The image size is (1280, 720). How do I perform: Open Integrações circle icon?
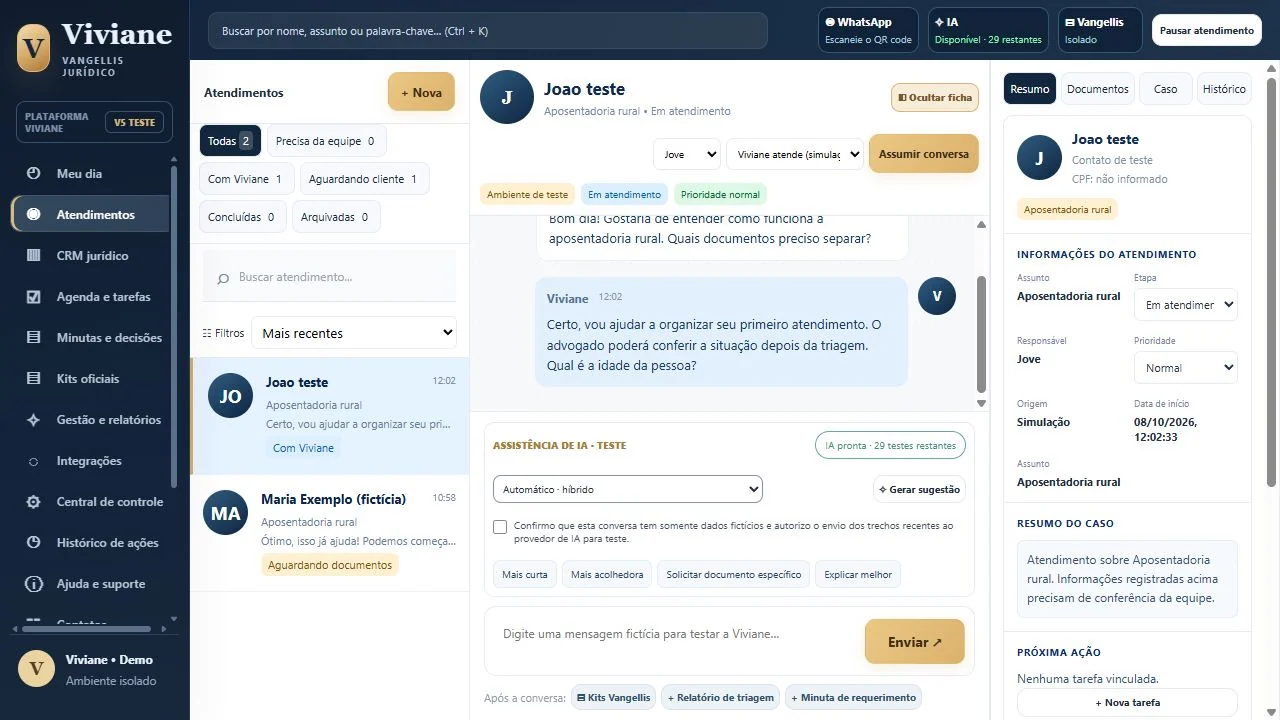(x=33, y=461)
